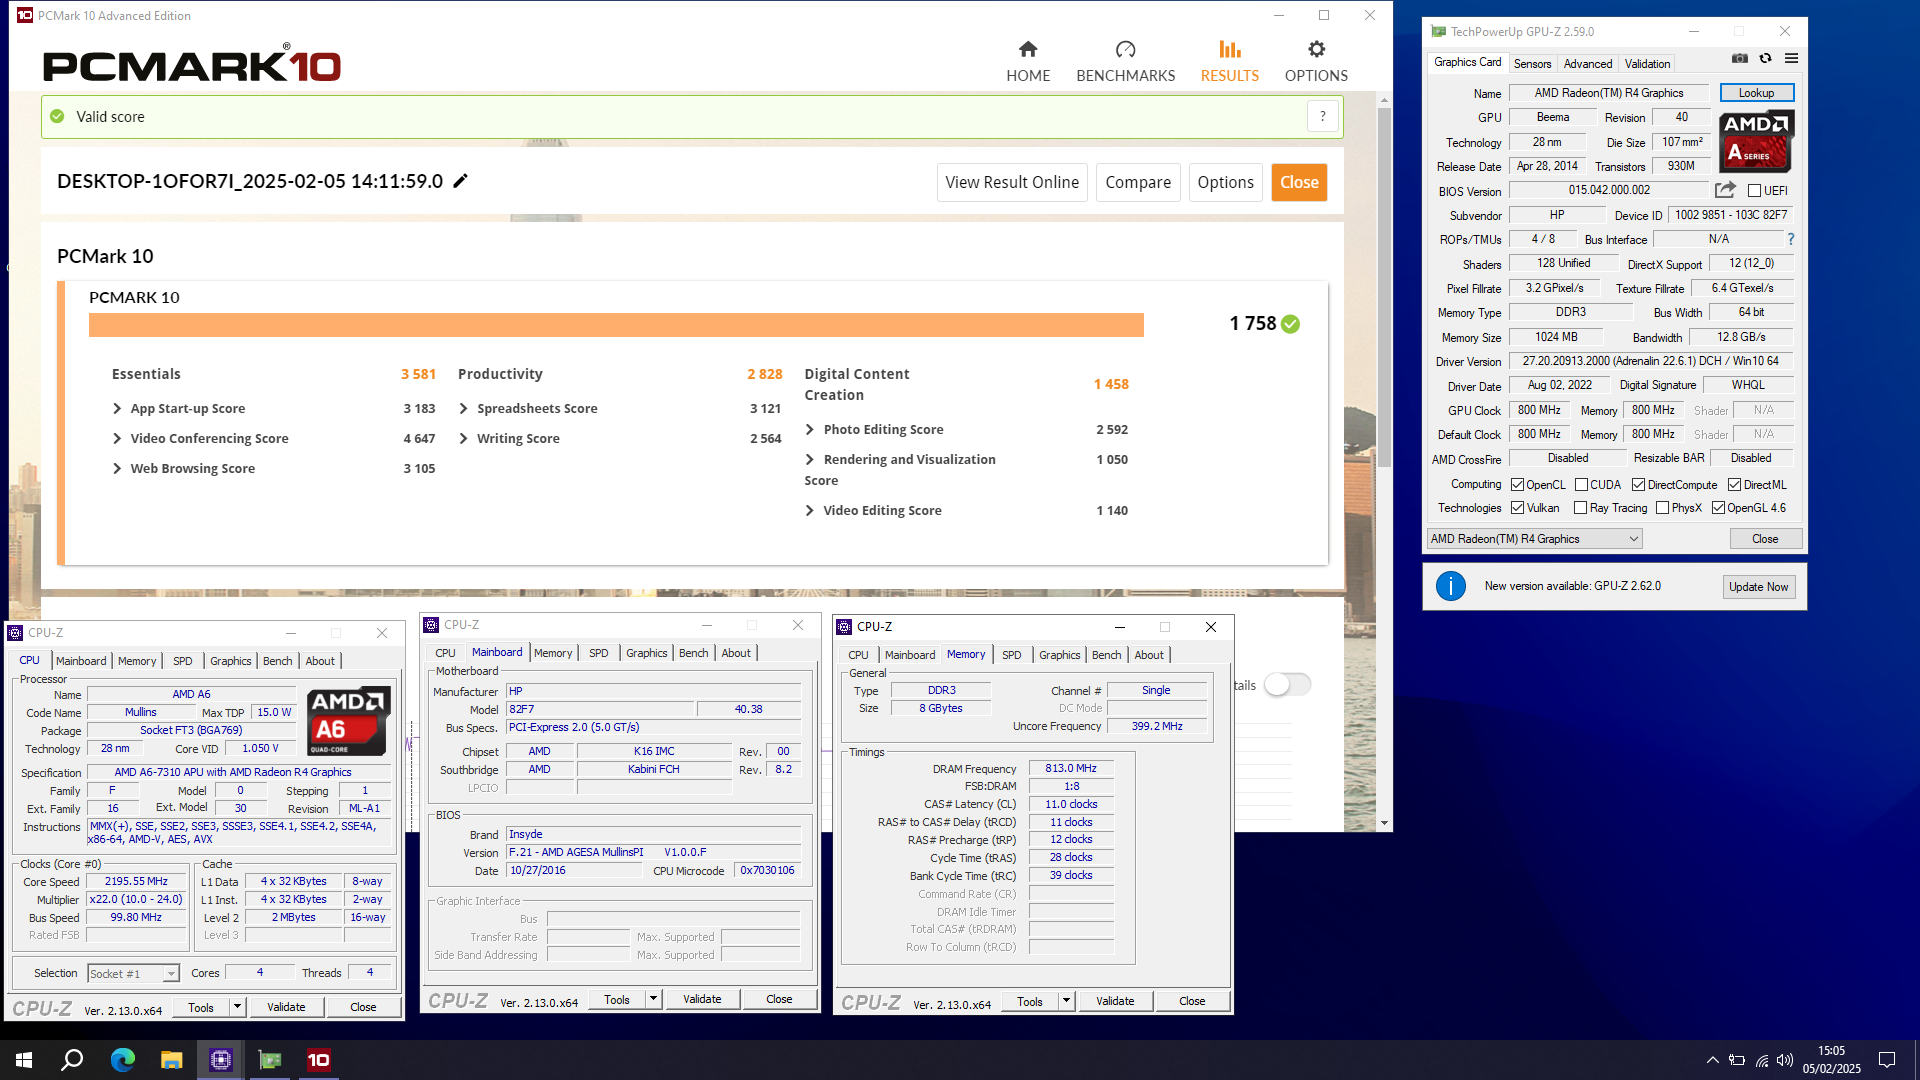Click green valid check next to 1 758

(1291, 324)
